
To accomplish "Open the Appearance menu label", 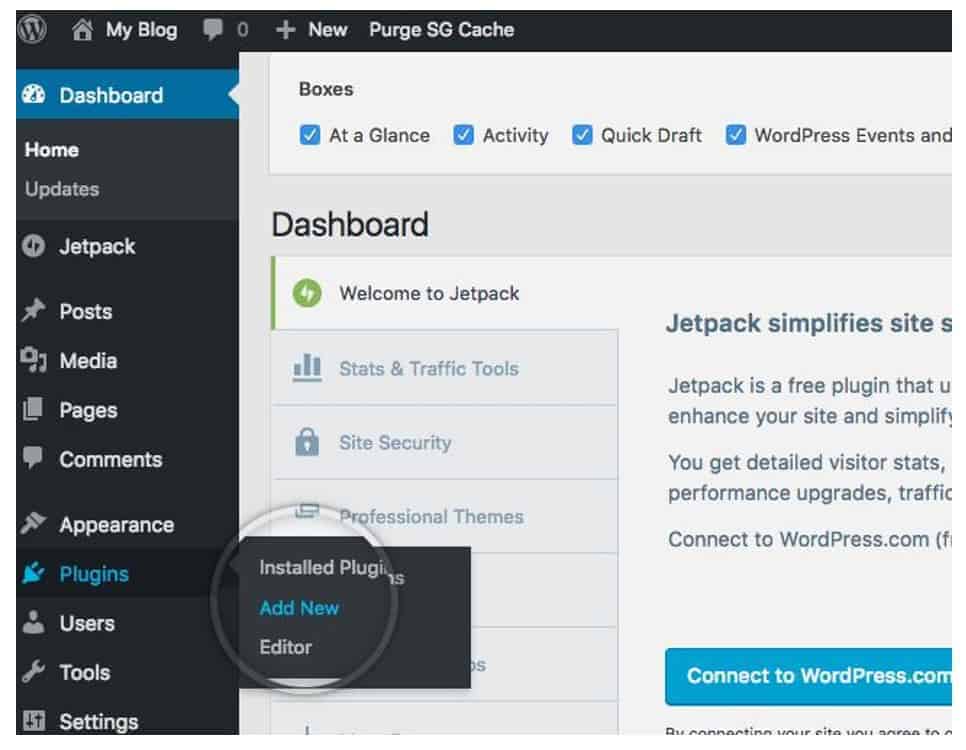I will point(116,525).
